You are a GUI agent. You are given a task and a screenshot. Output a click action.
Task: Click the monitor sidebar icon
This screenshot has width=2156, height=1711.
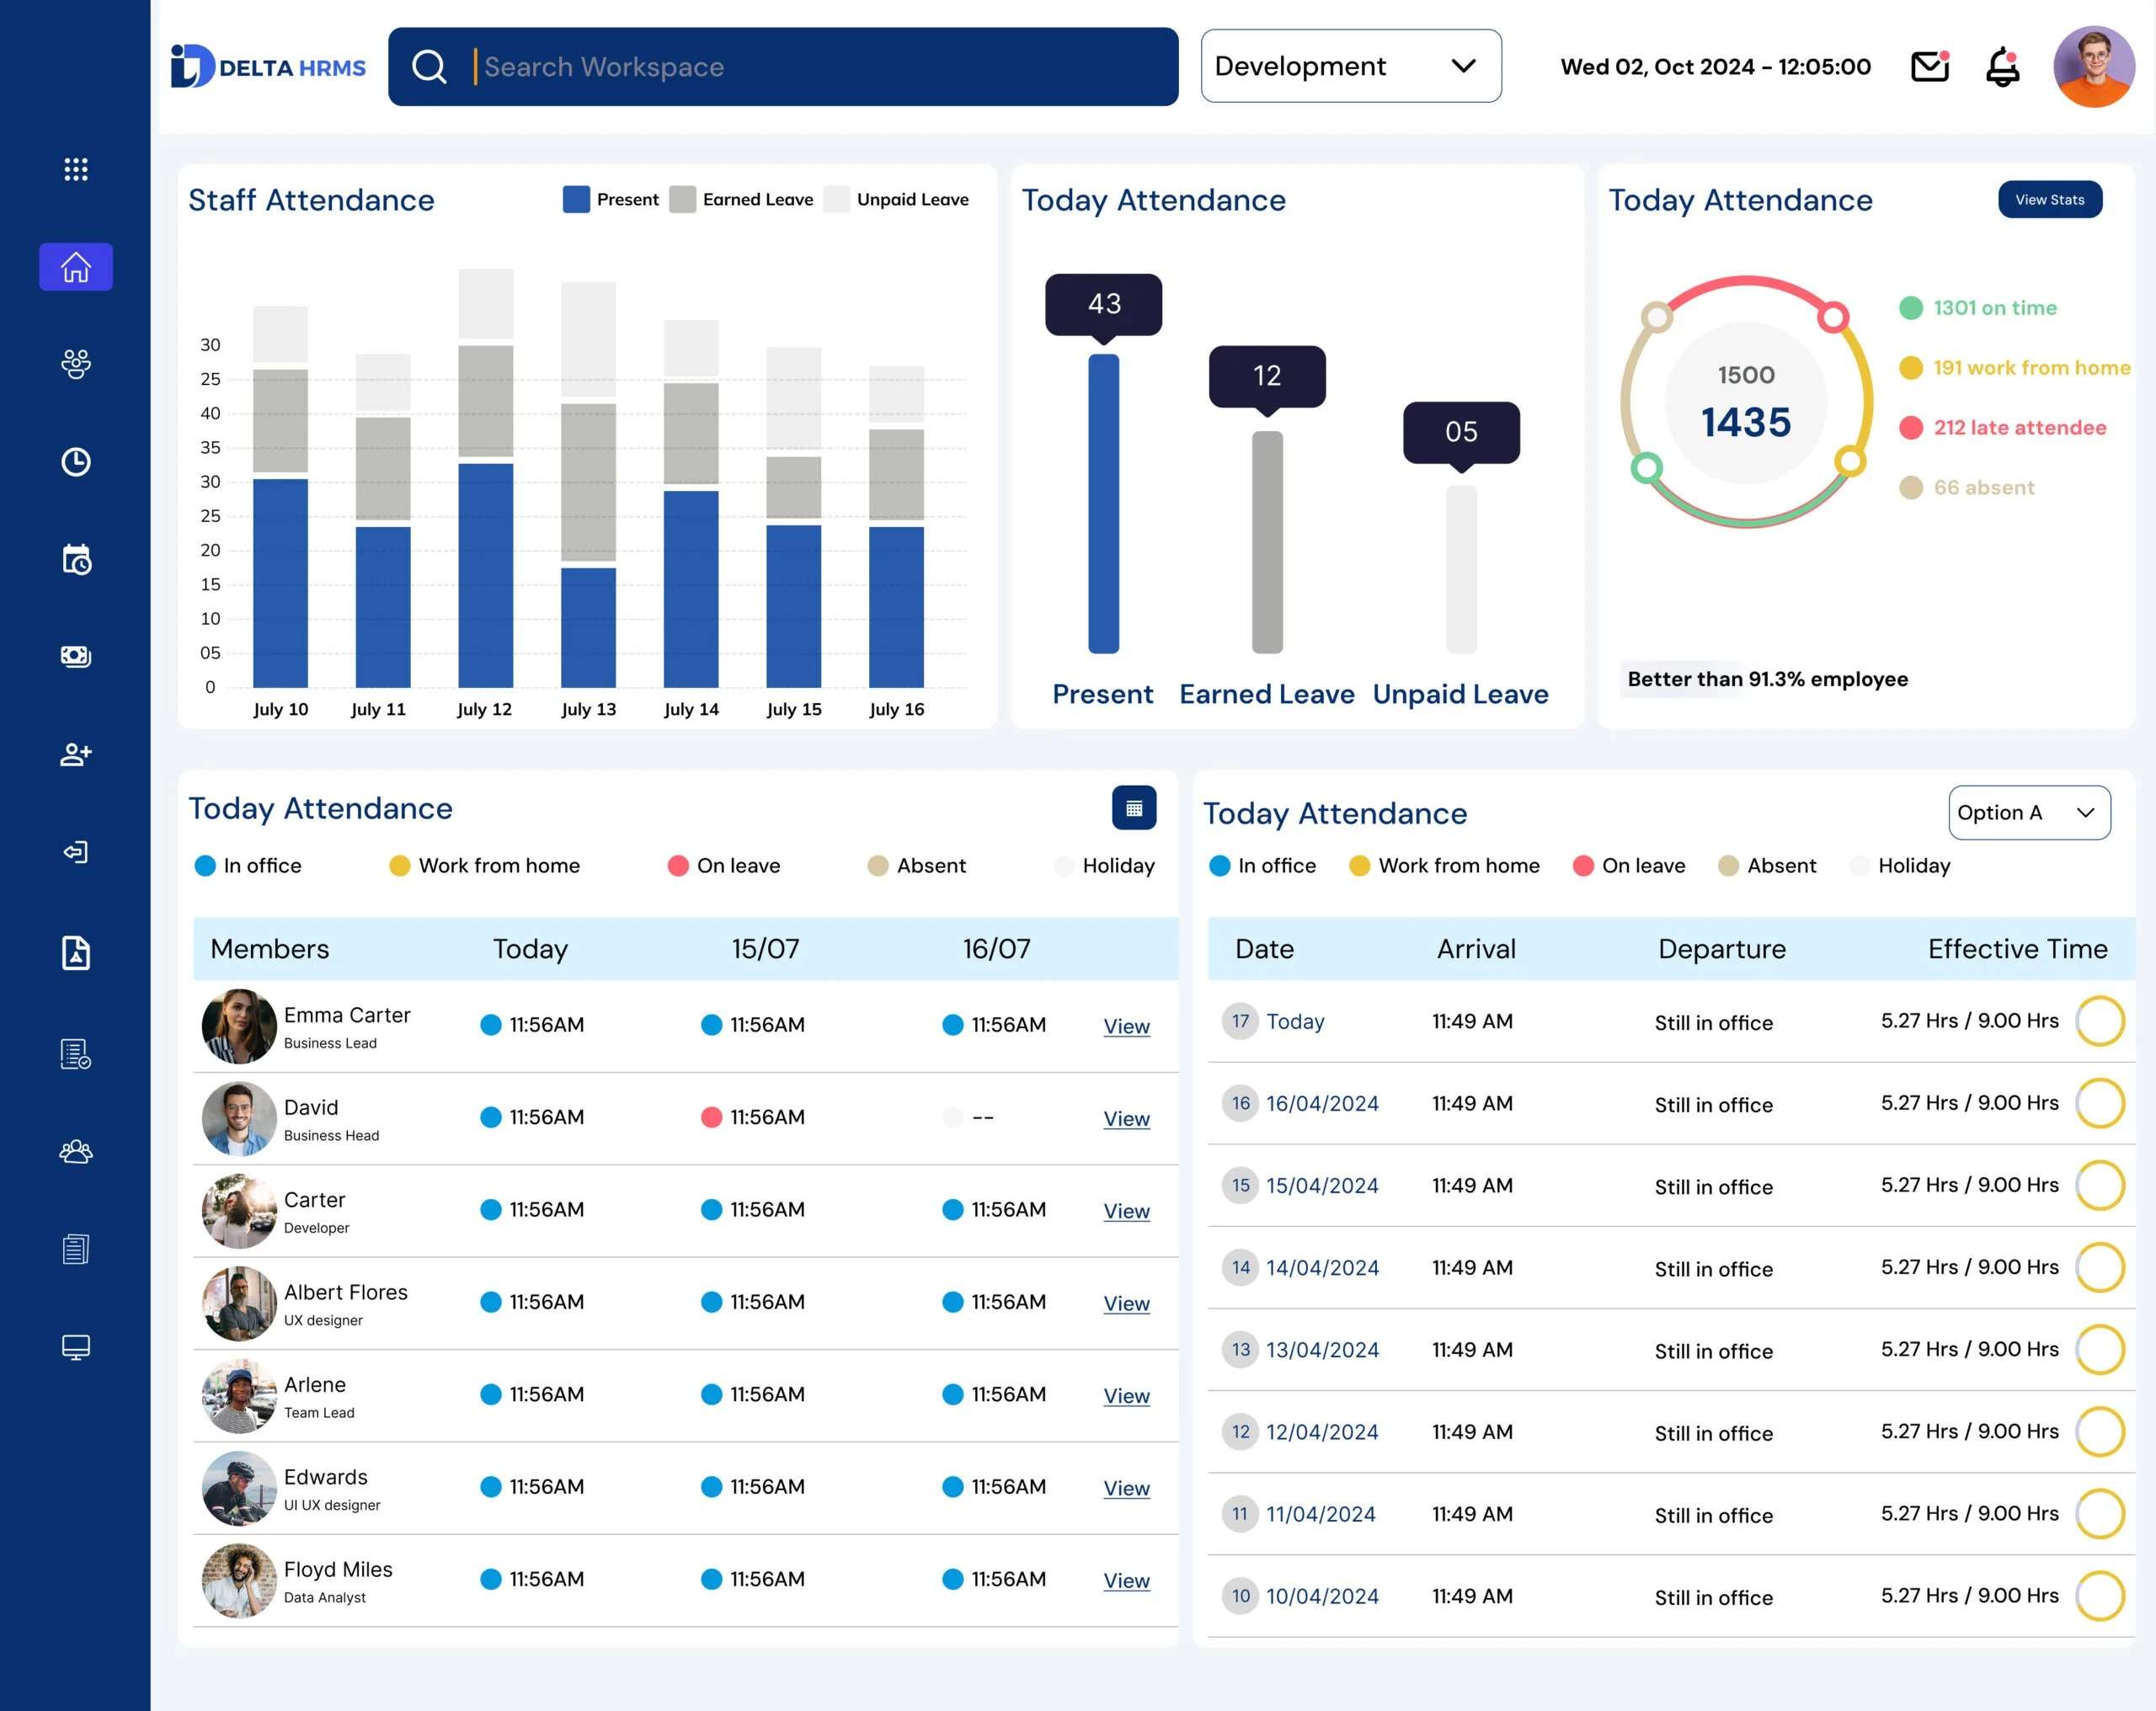coord(76,1347)
